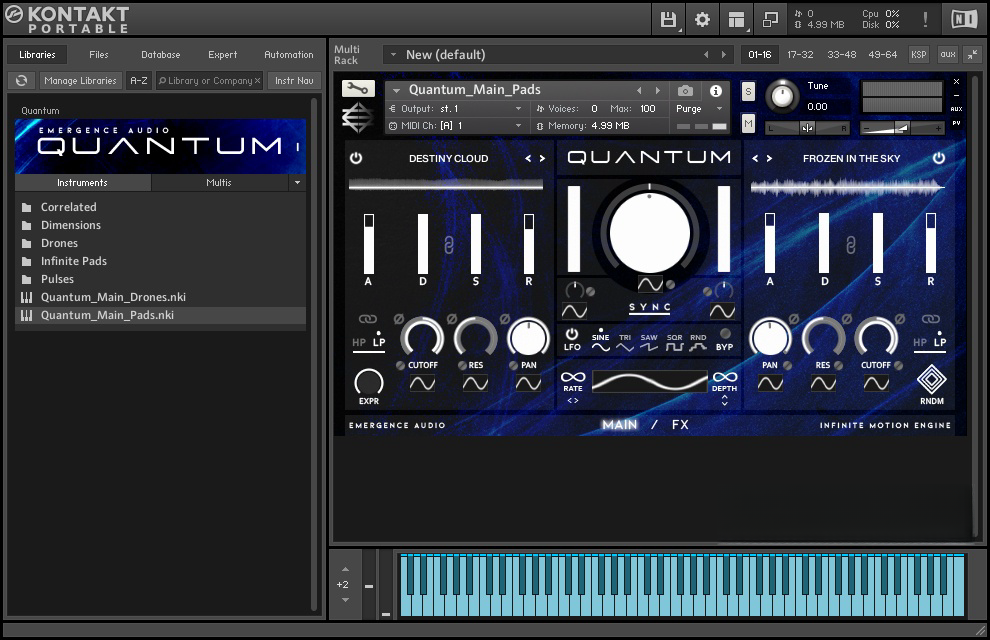Switch to the Expert tab
This screenshot has width=990, height=640.
coord(222,54)
